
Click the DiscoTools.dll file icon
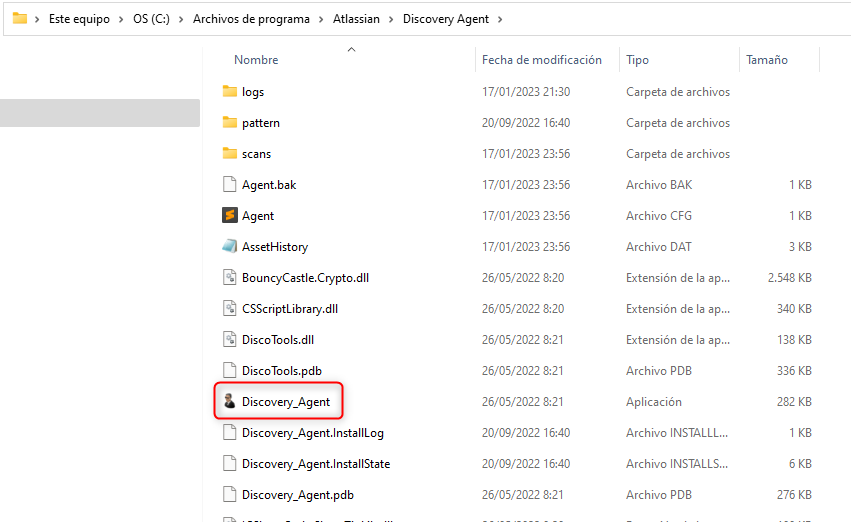tap(230, 339)
